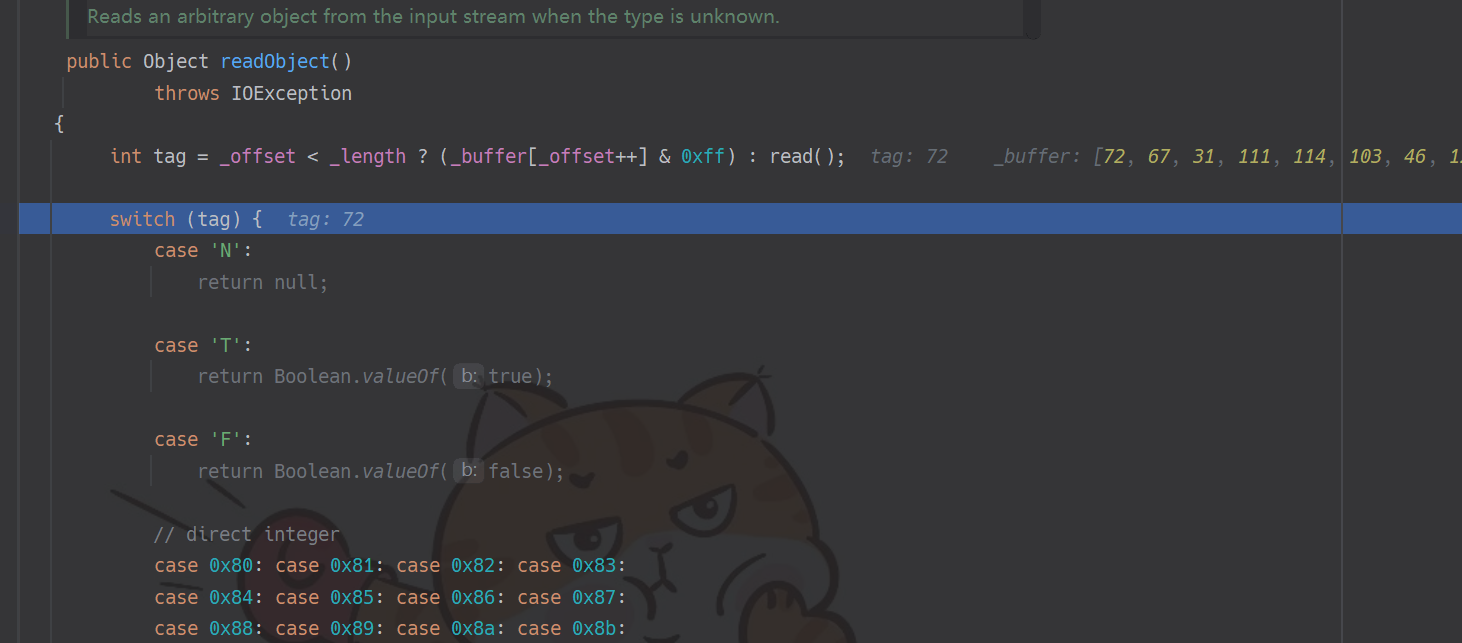Click the readObject method name
Screen dimensions: 1462x643
[x=275, y=62]
